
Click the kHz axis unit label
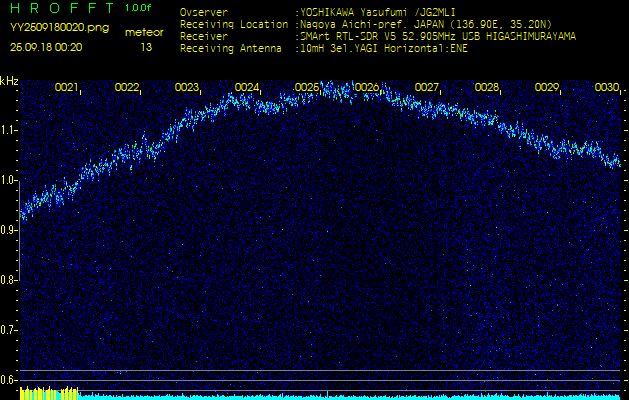tap(9, 81)
